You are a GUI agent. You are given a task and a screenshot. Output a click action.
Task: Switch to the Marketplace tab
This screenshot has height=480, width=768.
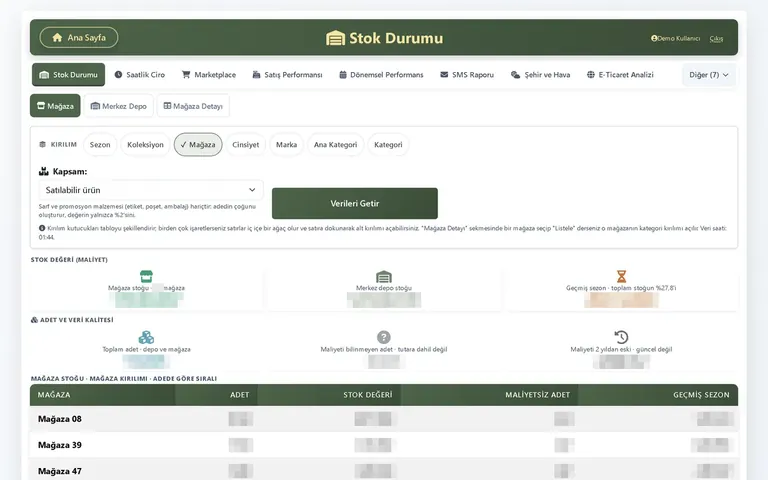click(x=209, y=74)
